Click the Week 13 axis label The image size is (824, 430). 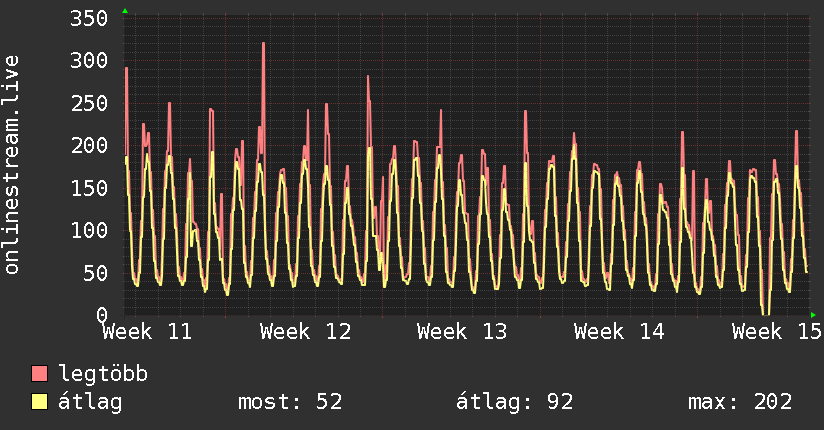(462, 332)
